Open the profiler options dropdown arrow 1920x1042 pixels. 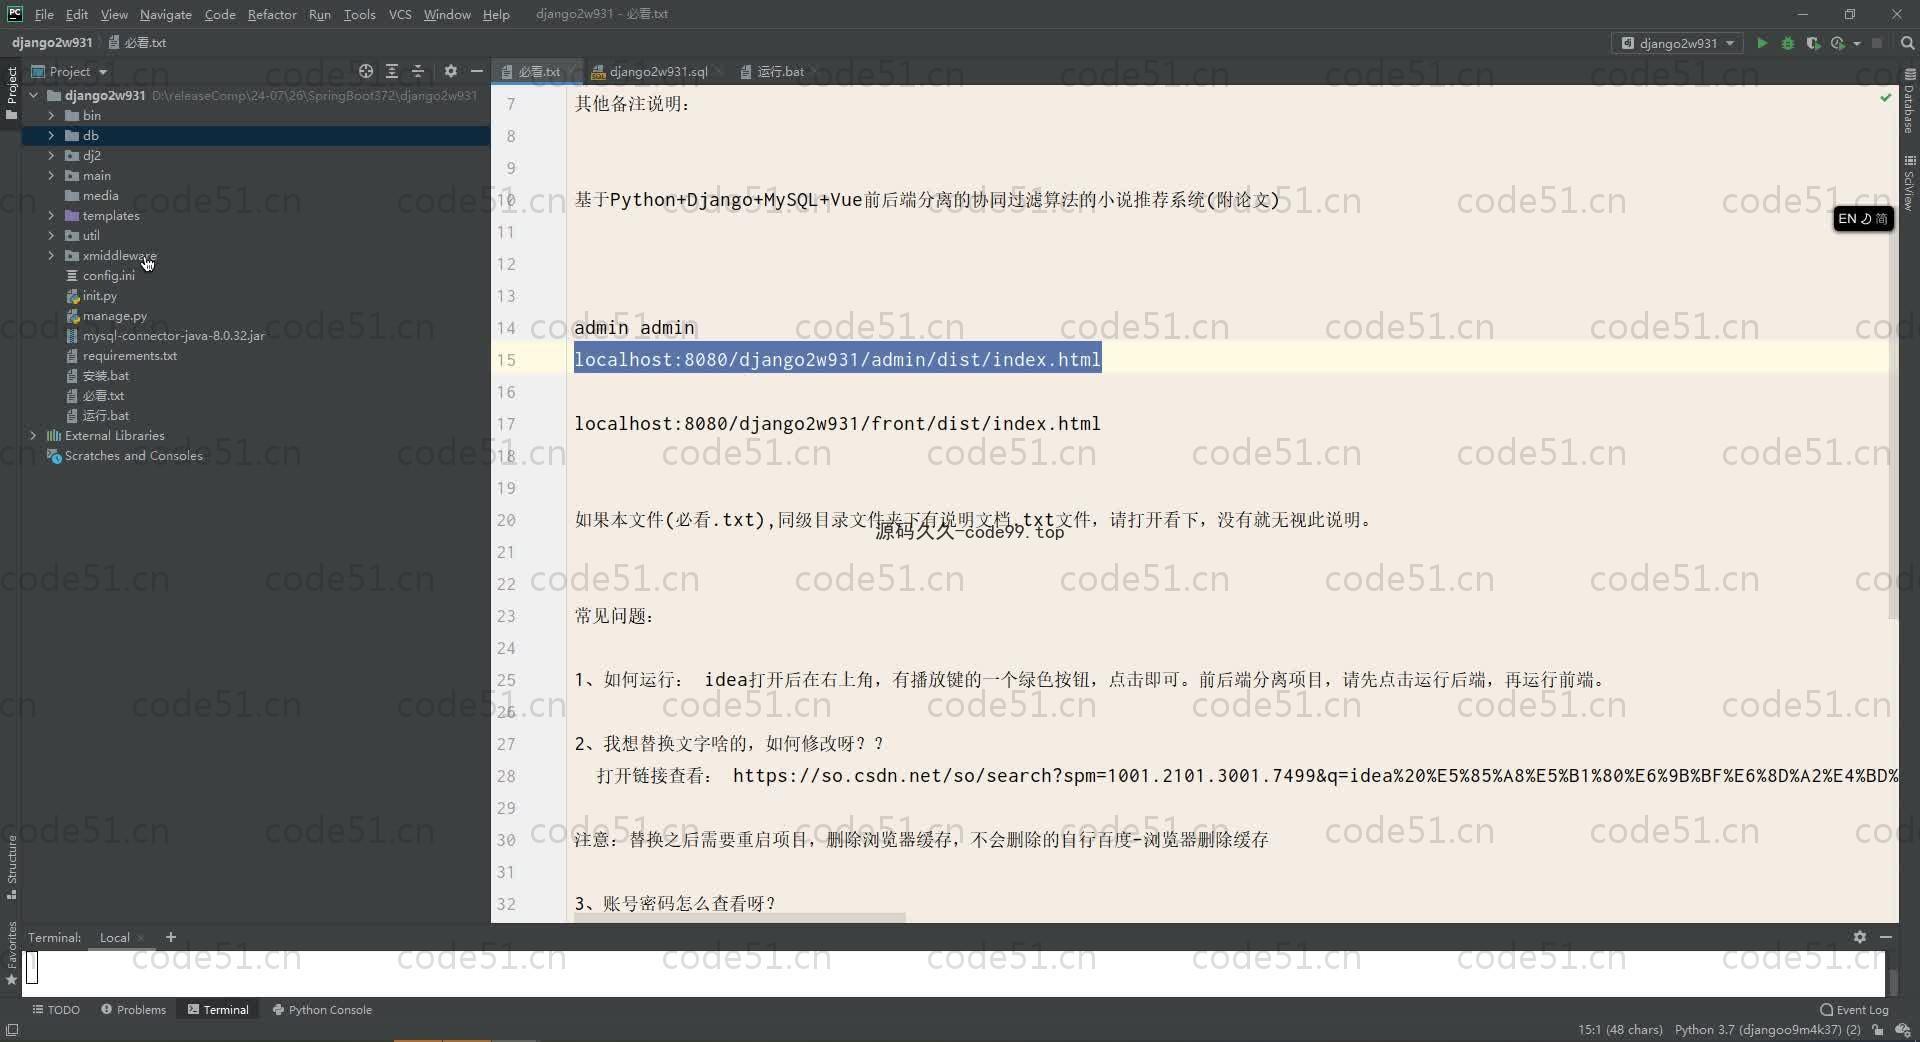(x=1857, y=43)
